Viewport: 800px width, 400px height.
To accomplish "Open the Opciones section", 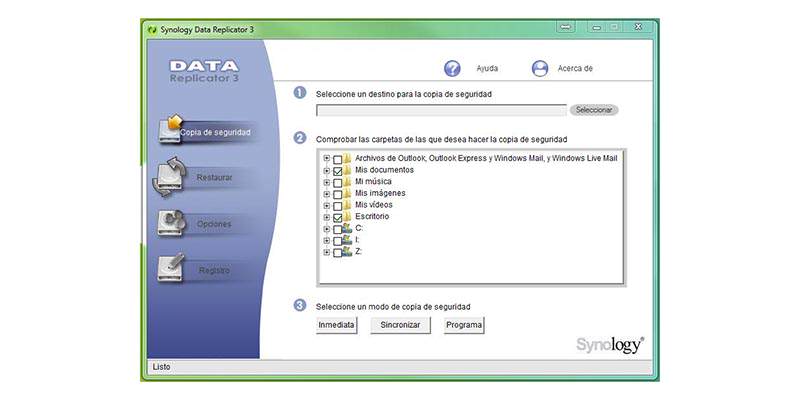I will (214, 224).
